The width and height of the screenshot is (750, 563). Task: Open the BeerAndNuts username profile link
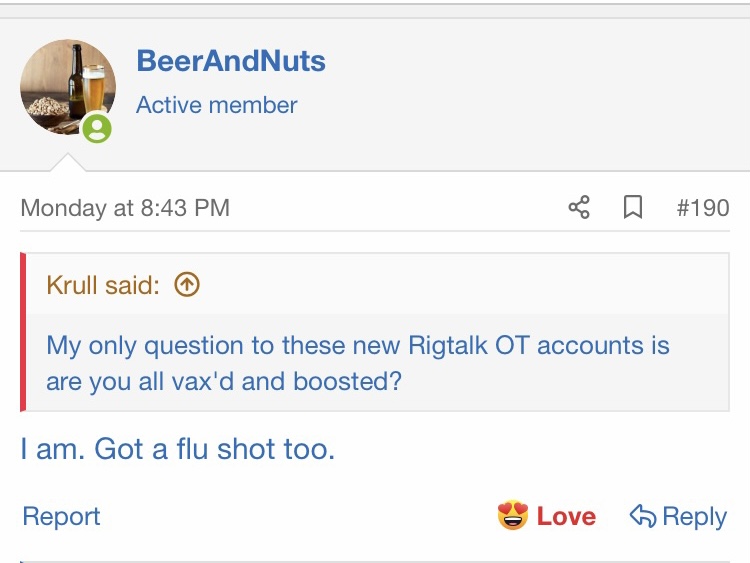[x=231, y=61]
